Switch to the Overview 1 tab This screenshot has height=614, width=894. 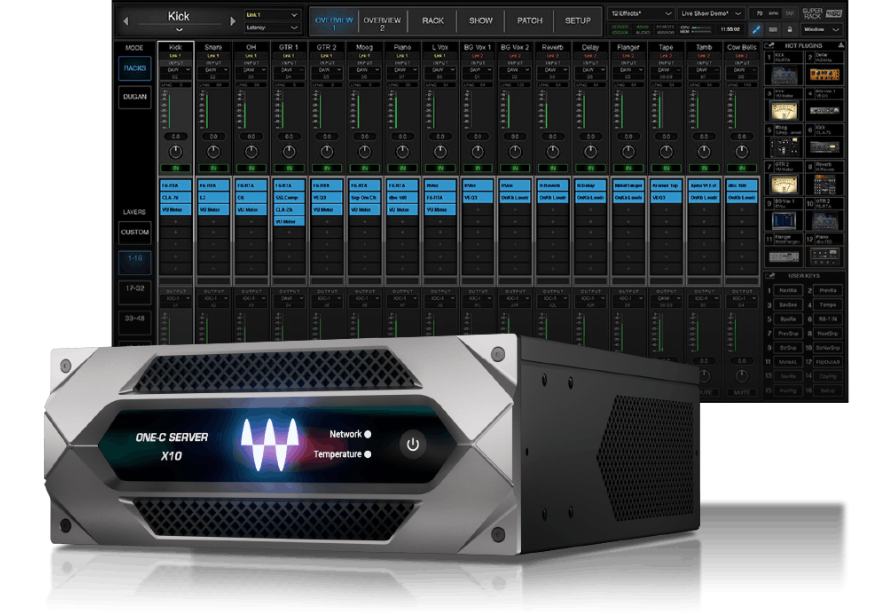334,23
